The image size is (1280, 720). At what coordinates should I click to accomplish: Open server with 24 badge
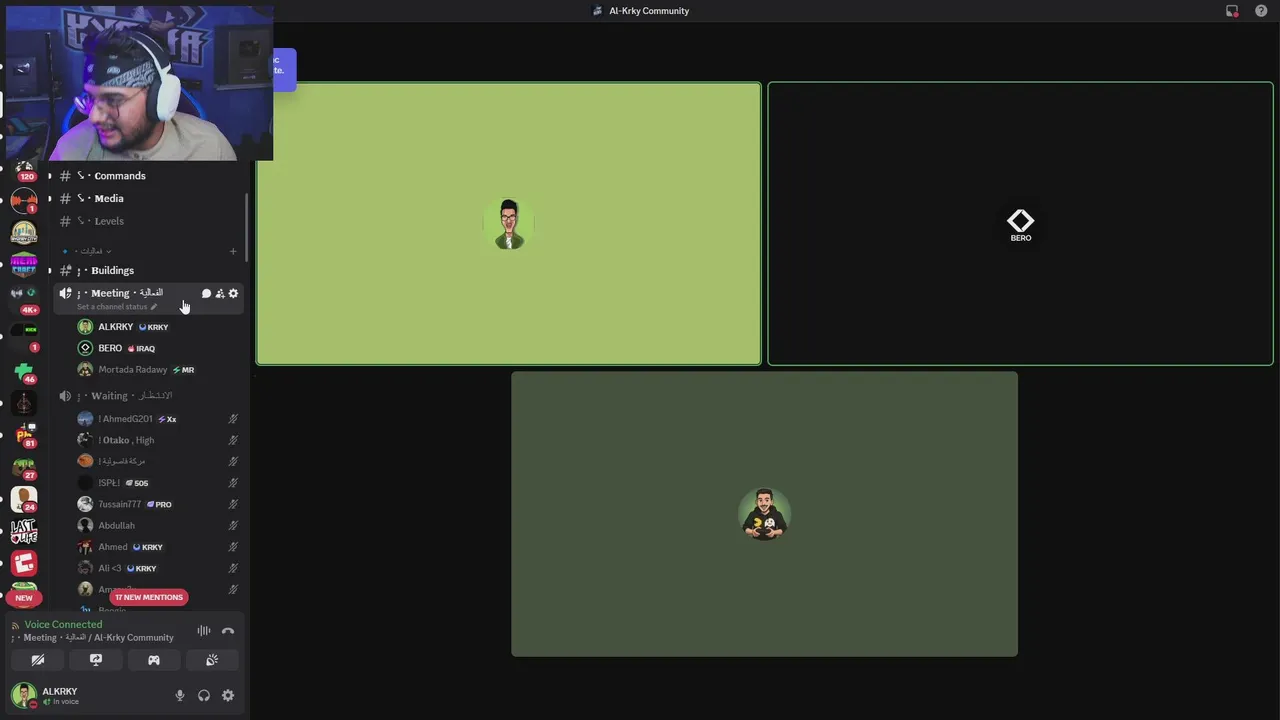24,499
